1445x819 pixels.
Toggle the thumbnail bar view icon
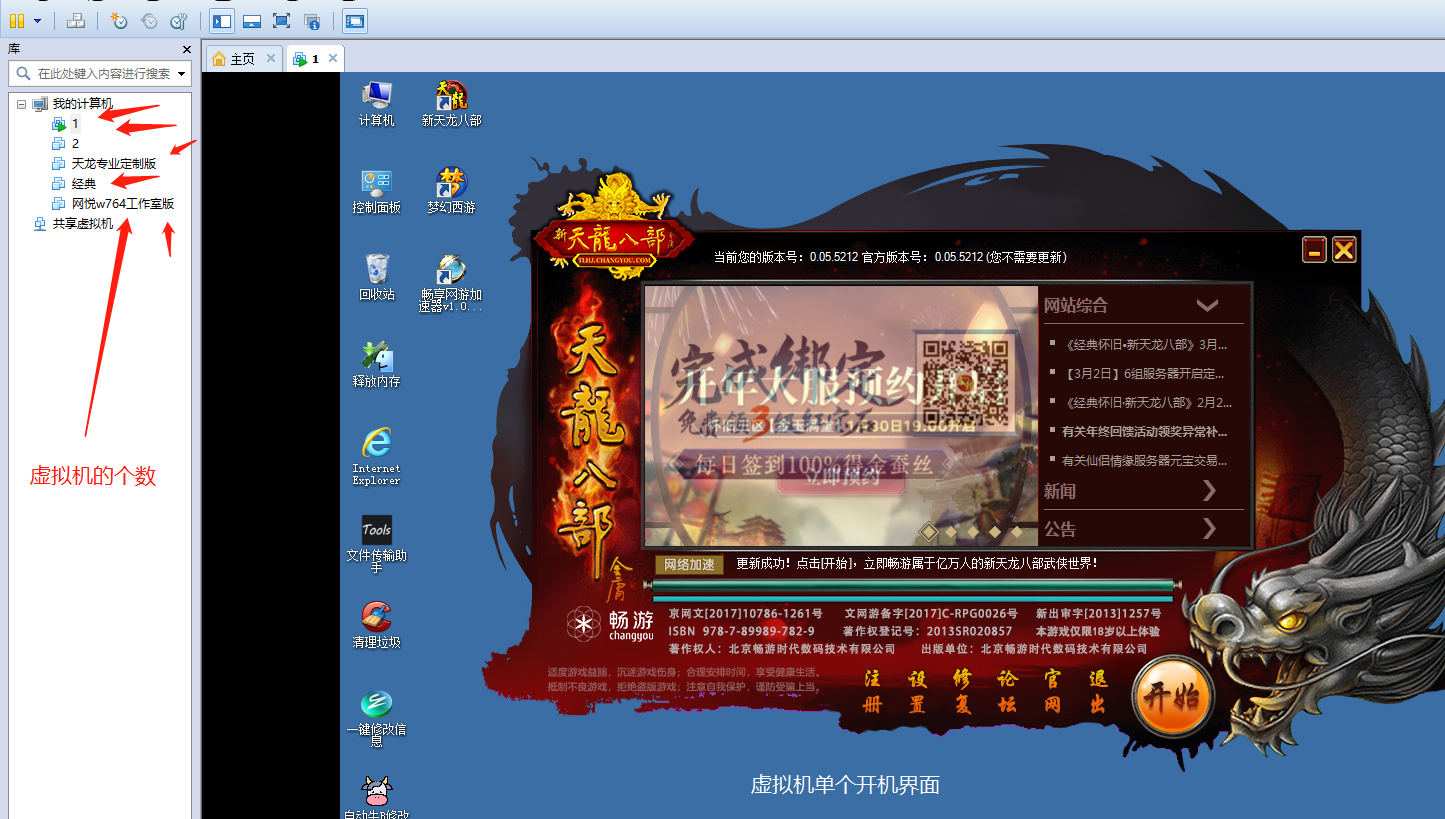point(252,20)
